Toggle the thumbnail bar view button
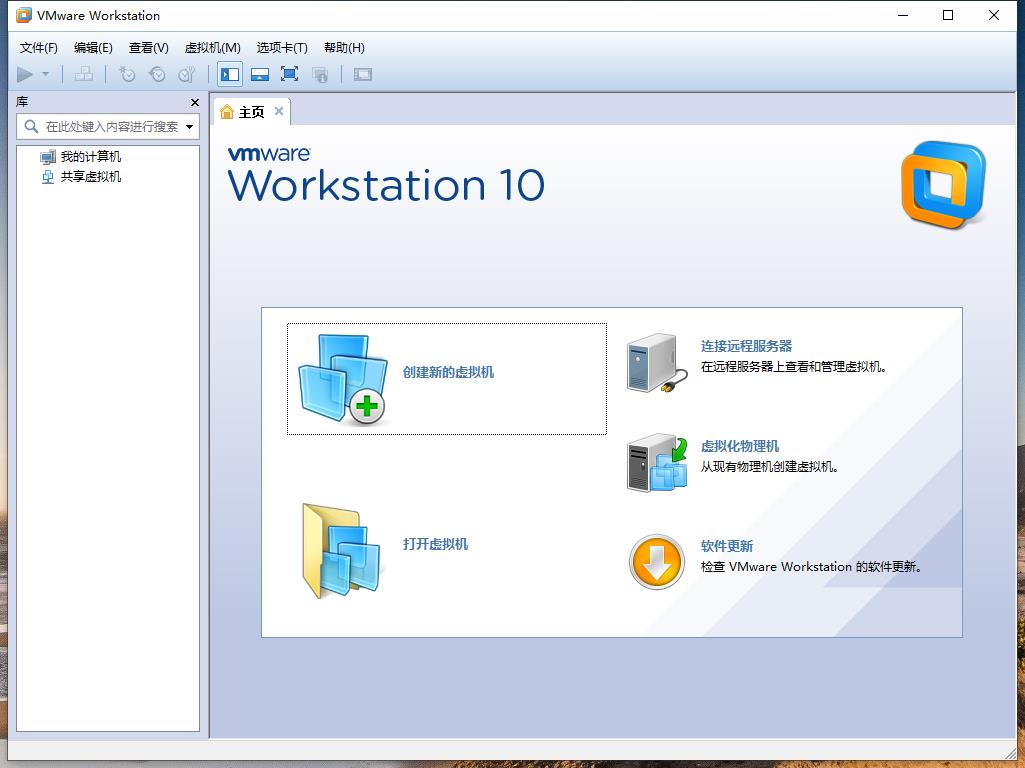 (260, 74)
